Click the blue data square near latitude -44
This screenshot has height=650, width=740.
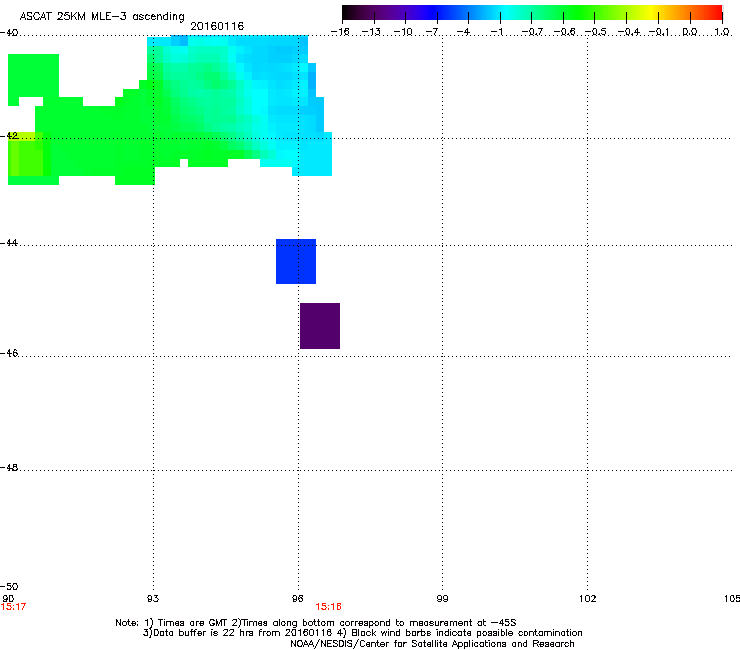point(296,262)
